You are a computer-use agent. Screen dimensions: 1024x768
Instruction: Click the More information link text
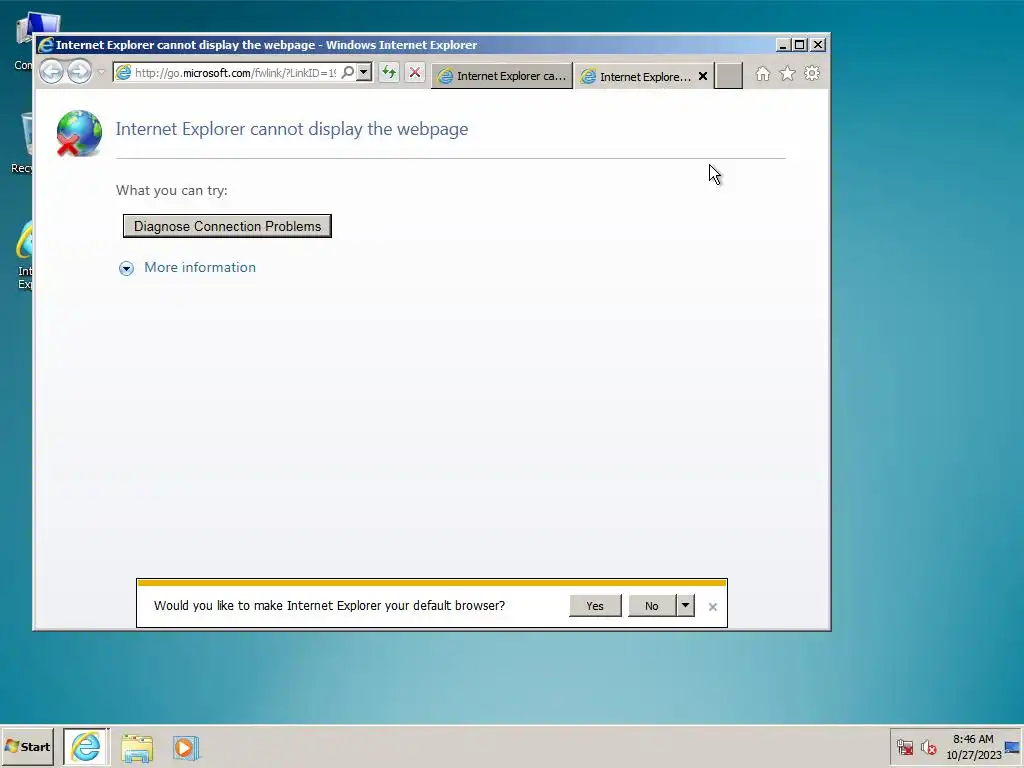(x=200, y=267)
